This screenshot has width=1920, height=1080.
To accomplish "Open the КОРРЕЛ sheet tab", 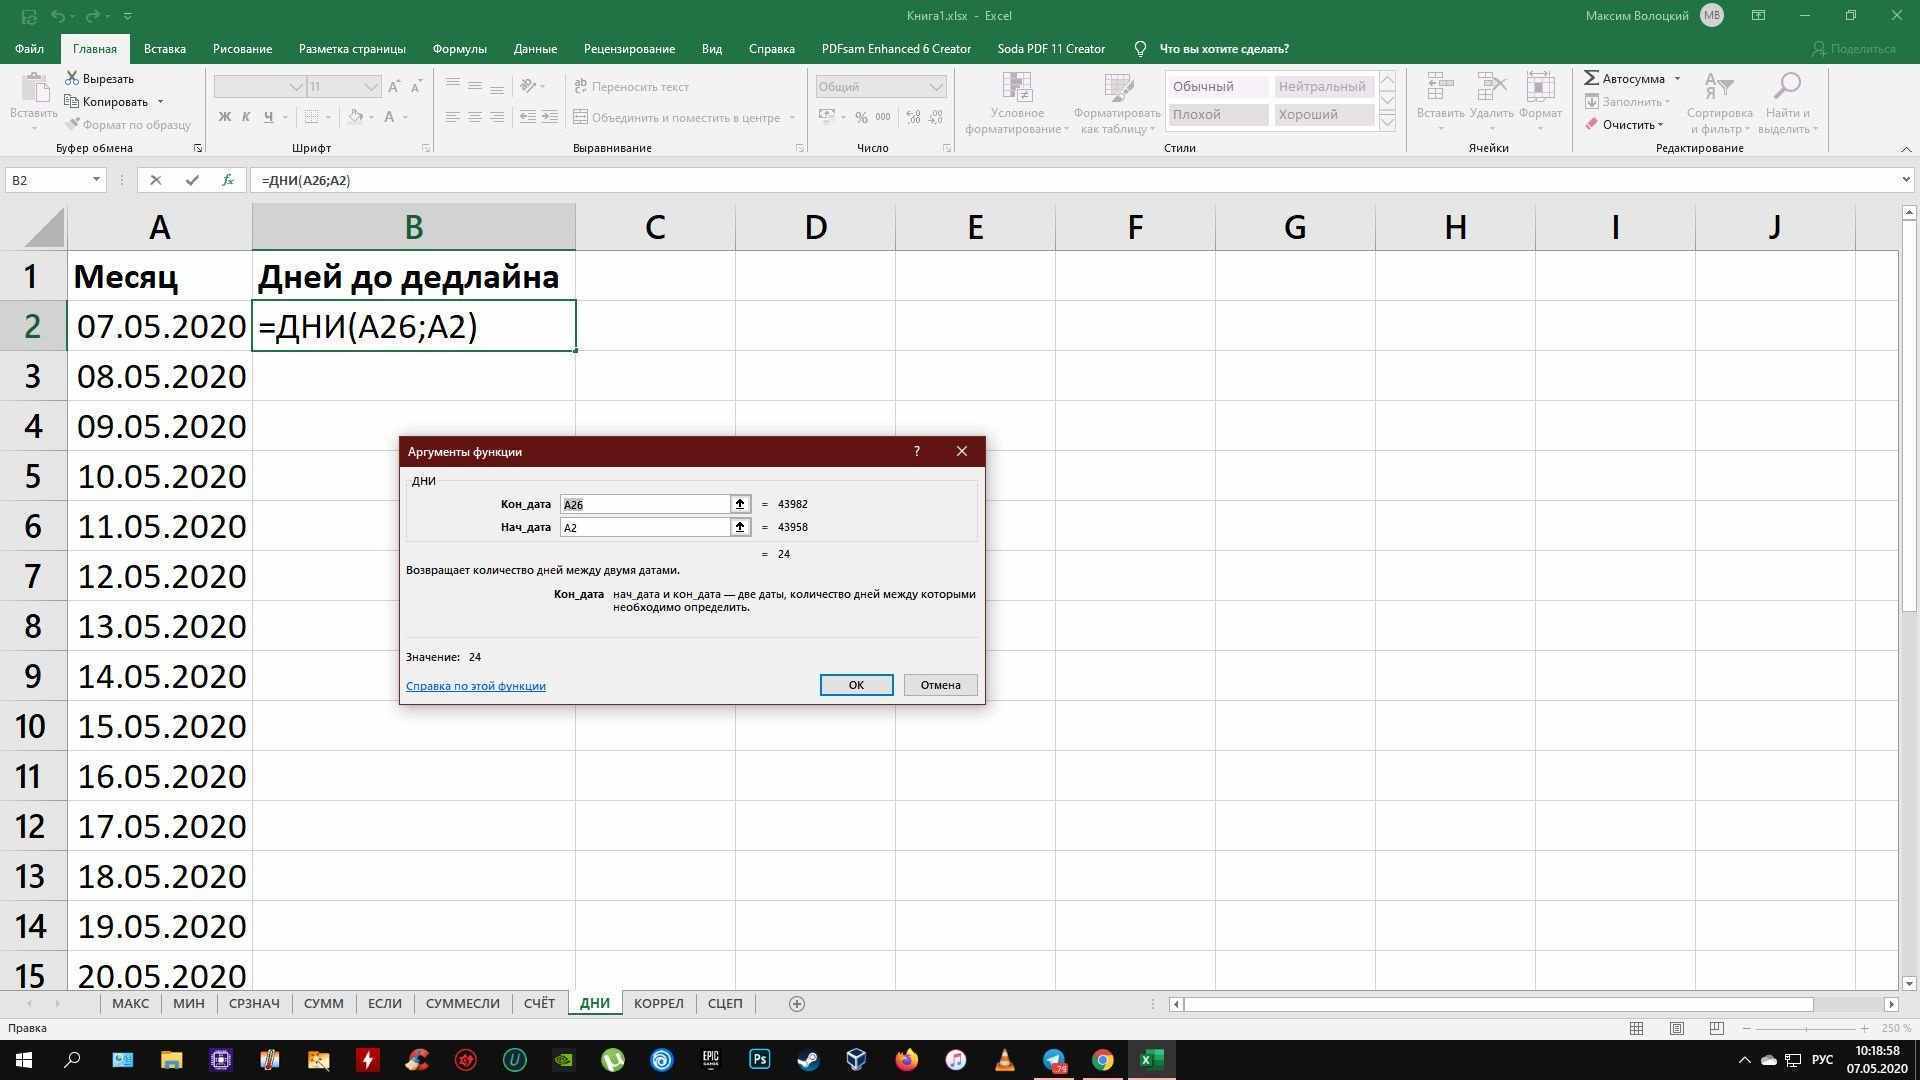I will point(658,1003).
